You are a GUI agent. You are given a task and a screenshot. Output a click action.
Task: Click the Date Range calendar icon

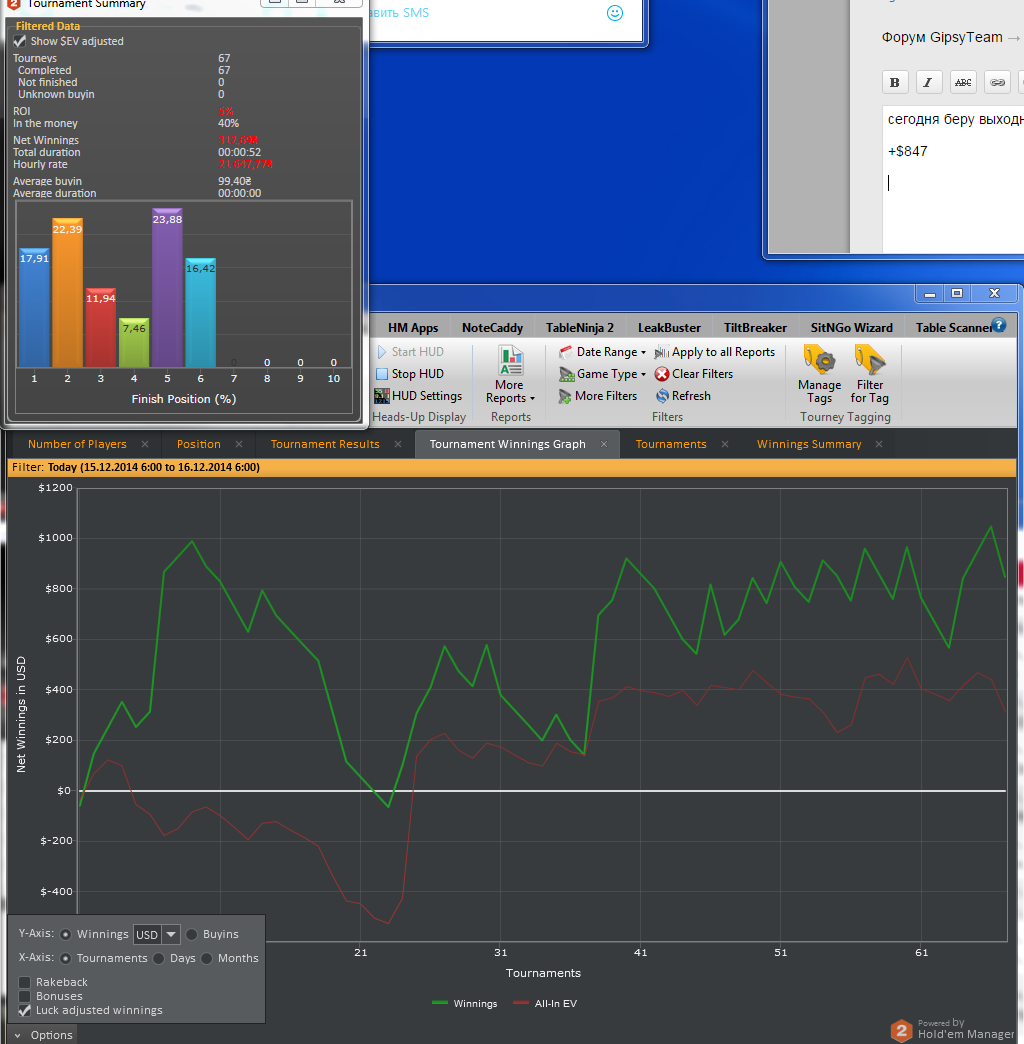tap(566, 352)
